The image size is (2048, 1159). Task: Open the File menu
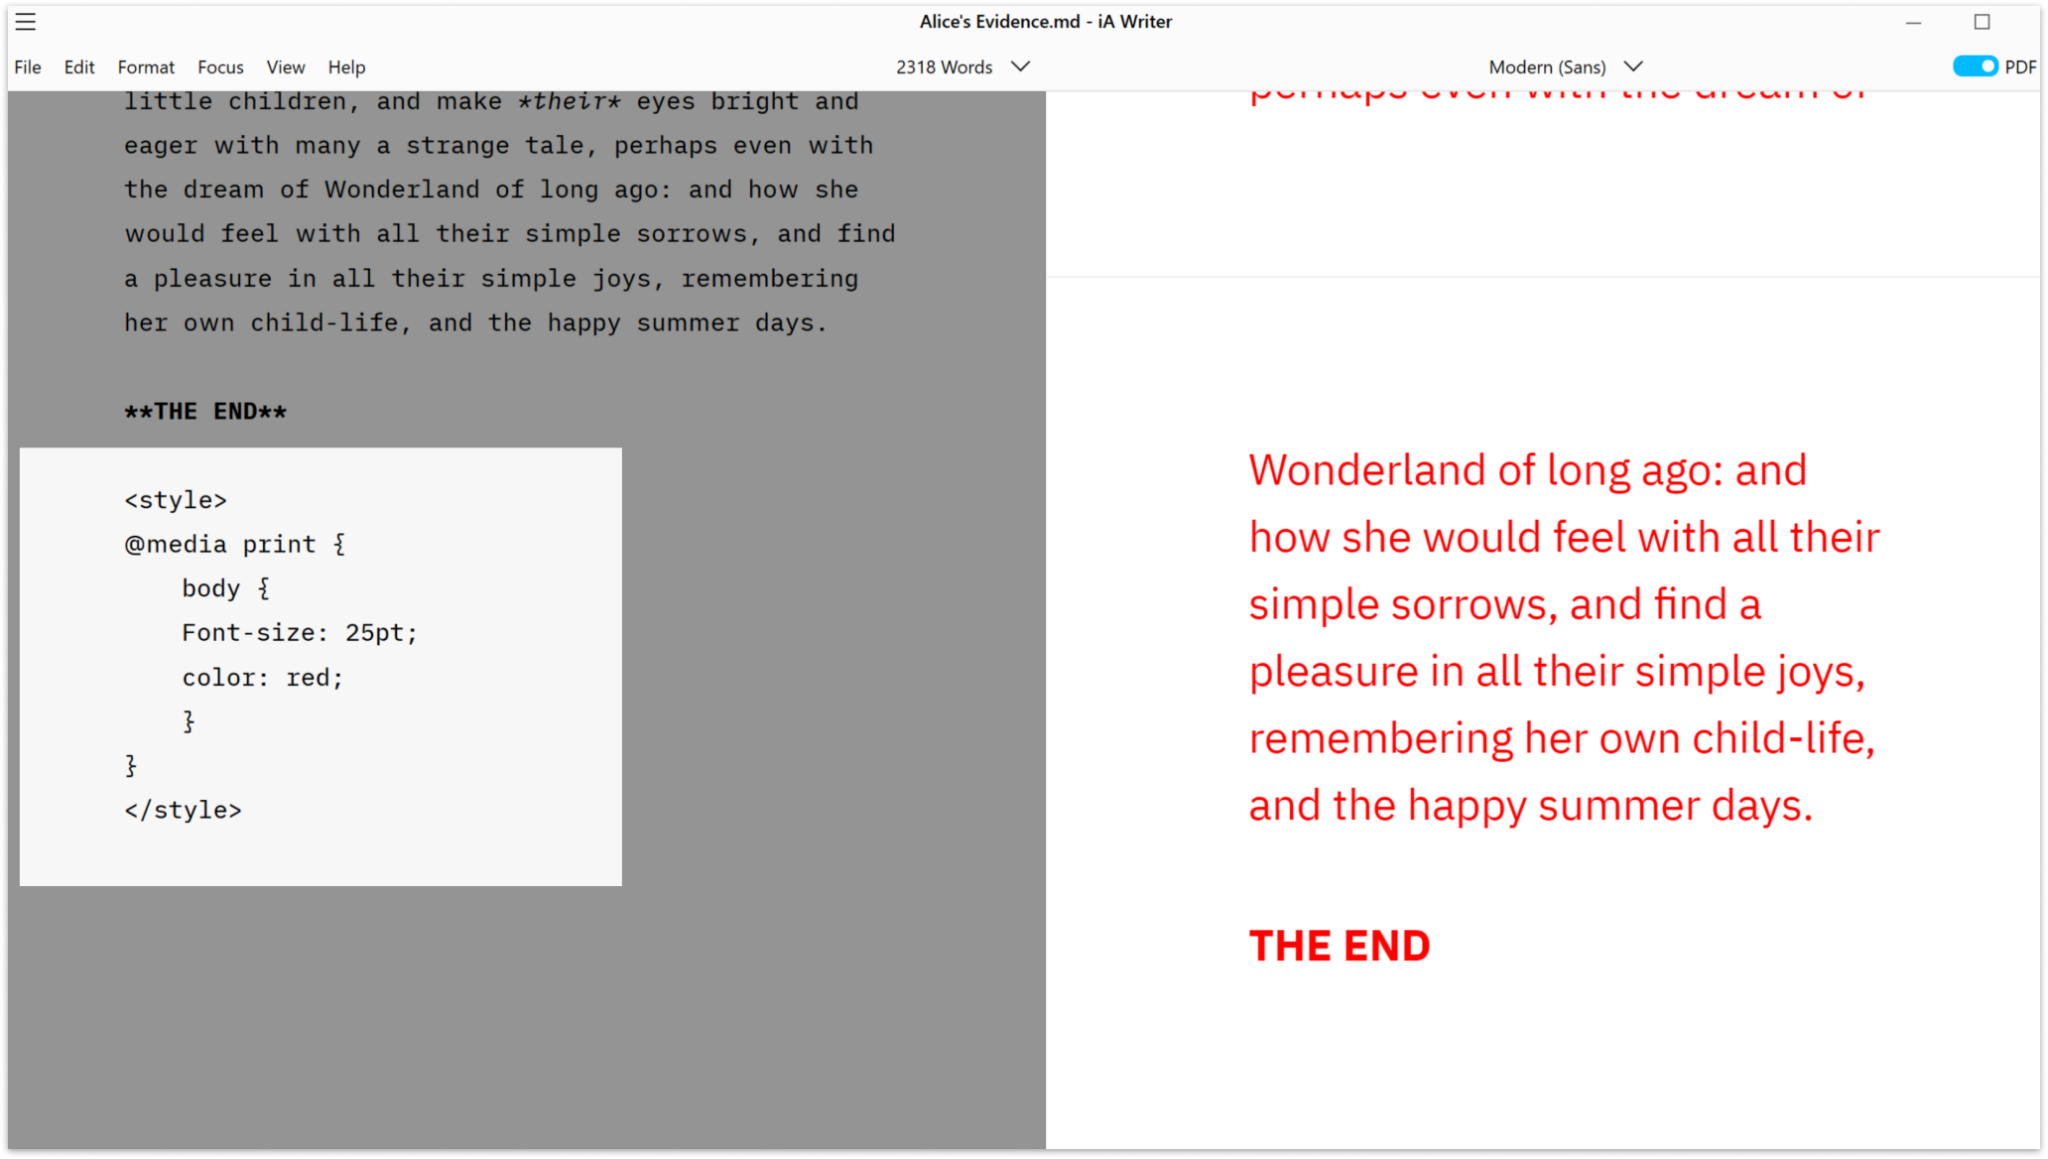click(x=28, y=67)
